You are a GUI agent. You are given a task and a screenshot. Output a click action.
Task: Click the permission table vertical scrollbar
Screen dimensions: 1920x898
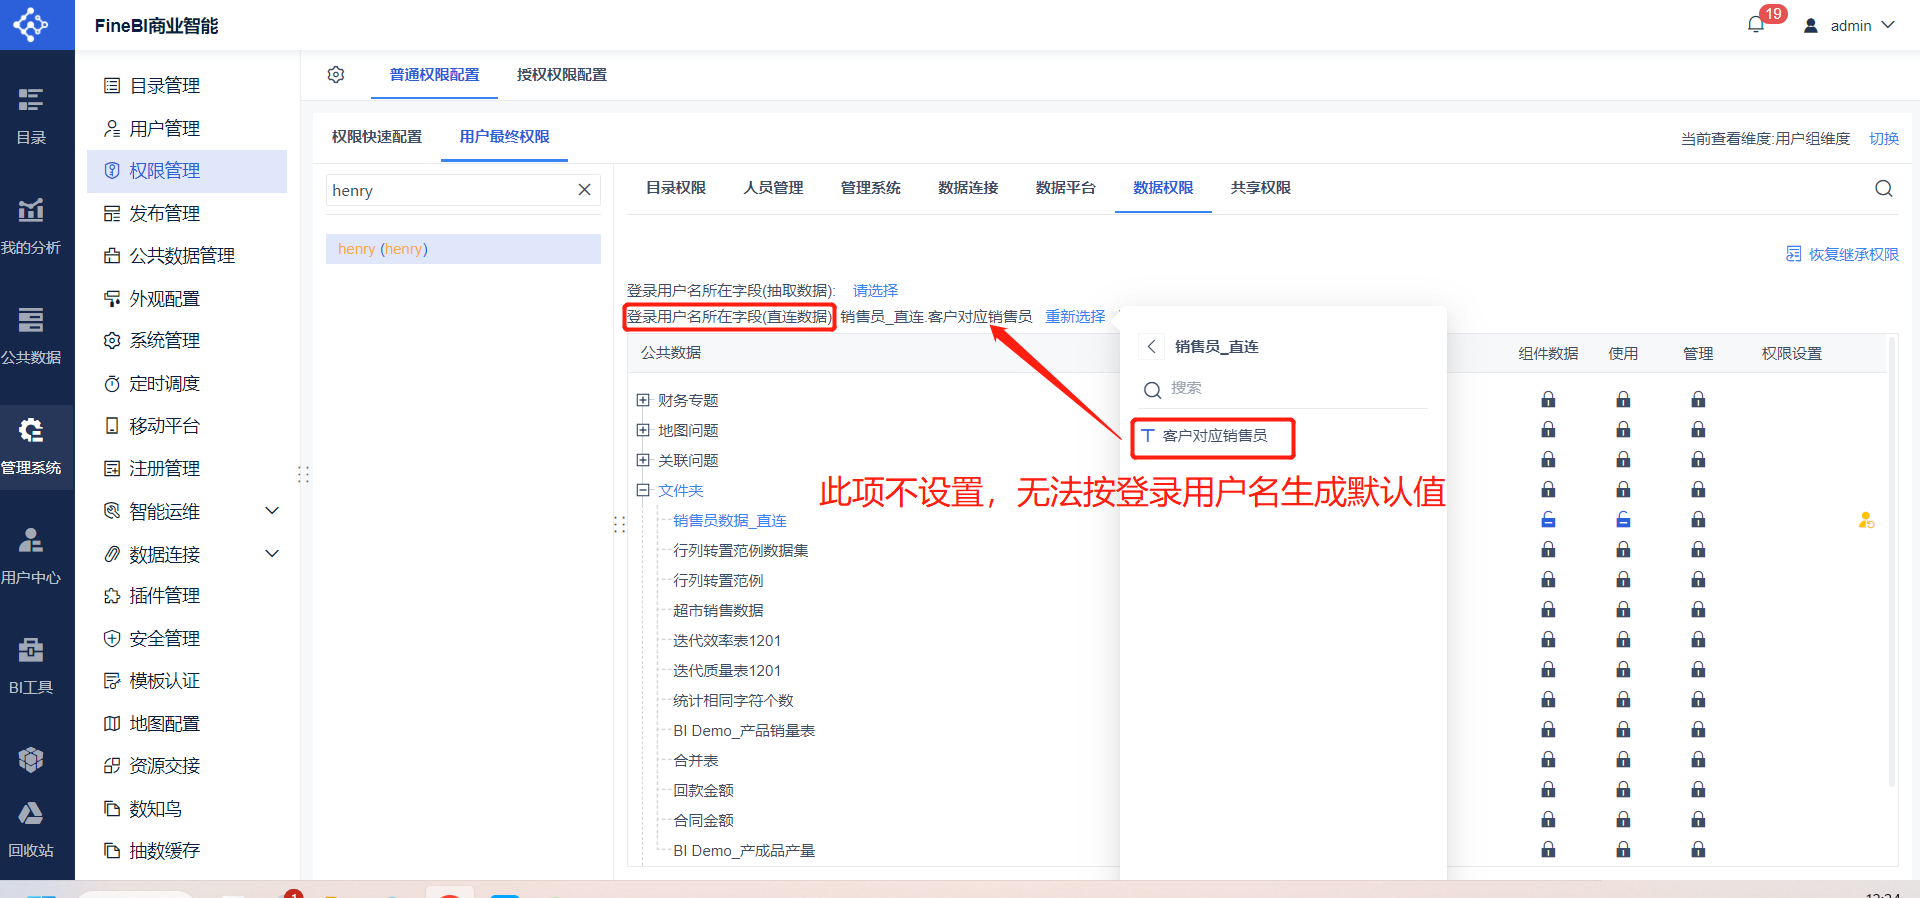[1892, 560]
